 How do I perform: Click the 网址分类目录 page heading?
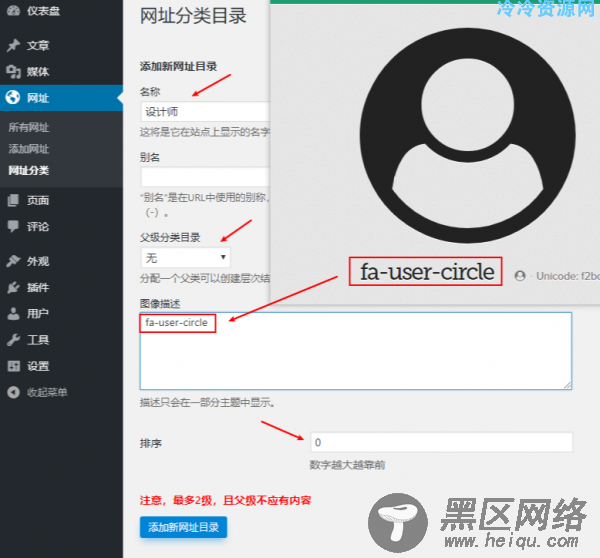tap(193, 16)
